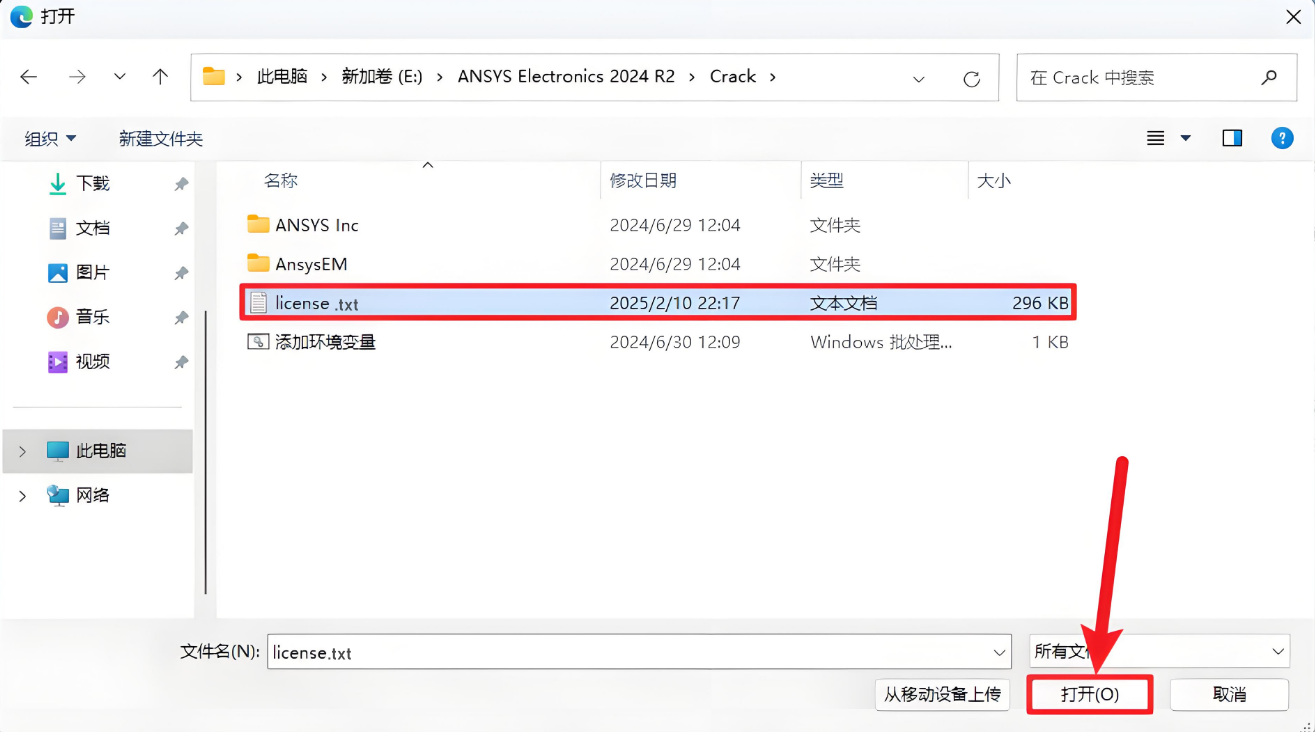The height and width of the screenshot is (732, 1315).
Task: Sort by 修改日期 column header
Action: (643, 180)
